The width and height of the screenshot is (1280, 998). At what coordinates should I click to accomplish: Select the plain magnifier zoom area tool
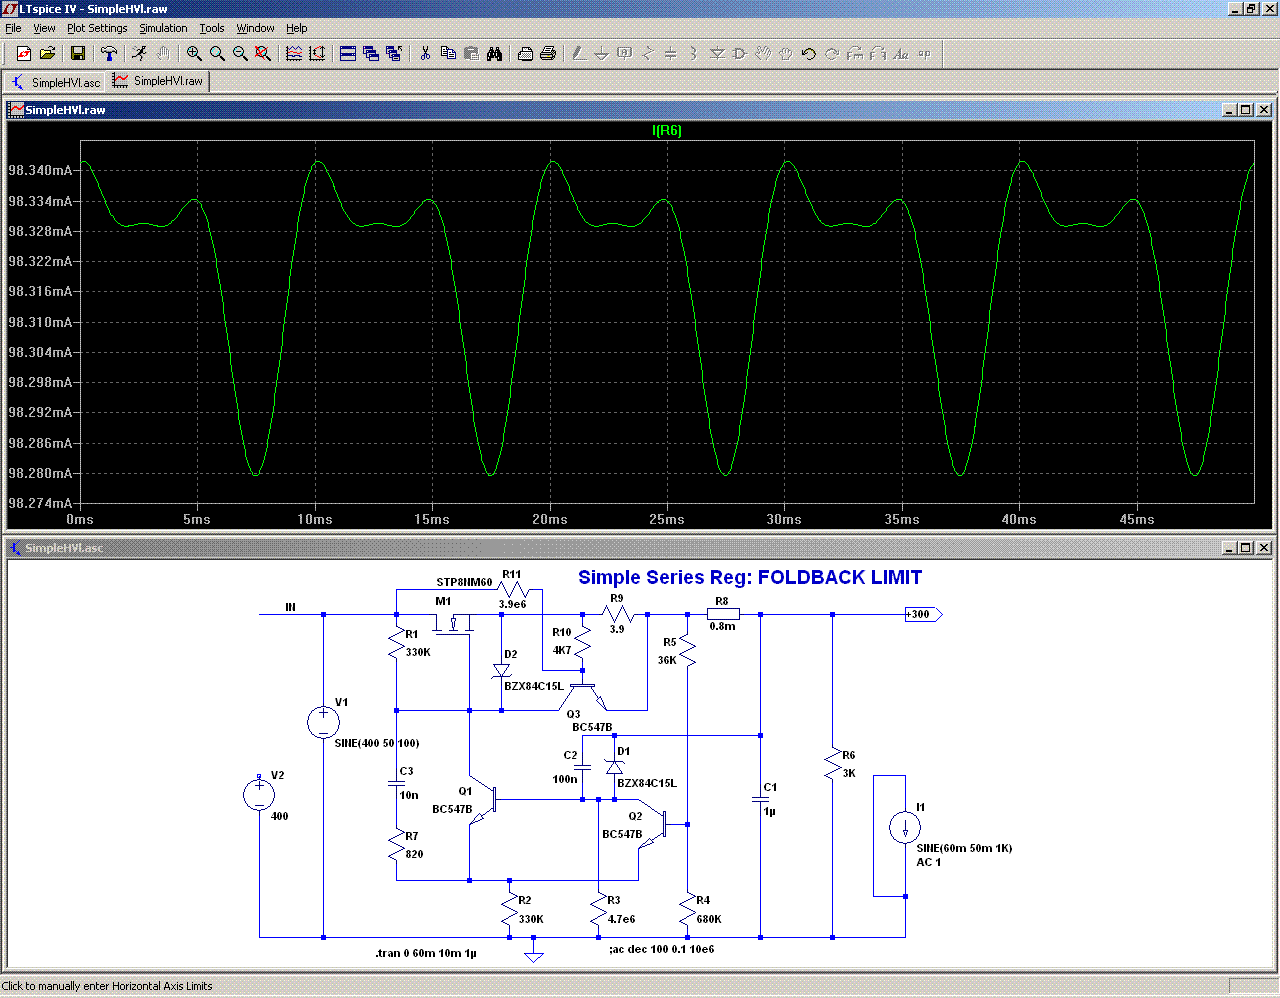point(217,53)
